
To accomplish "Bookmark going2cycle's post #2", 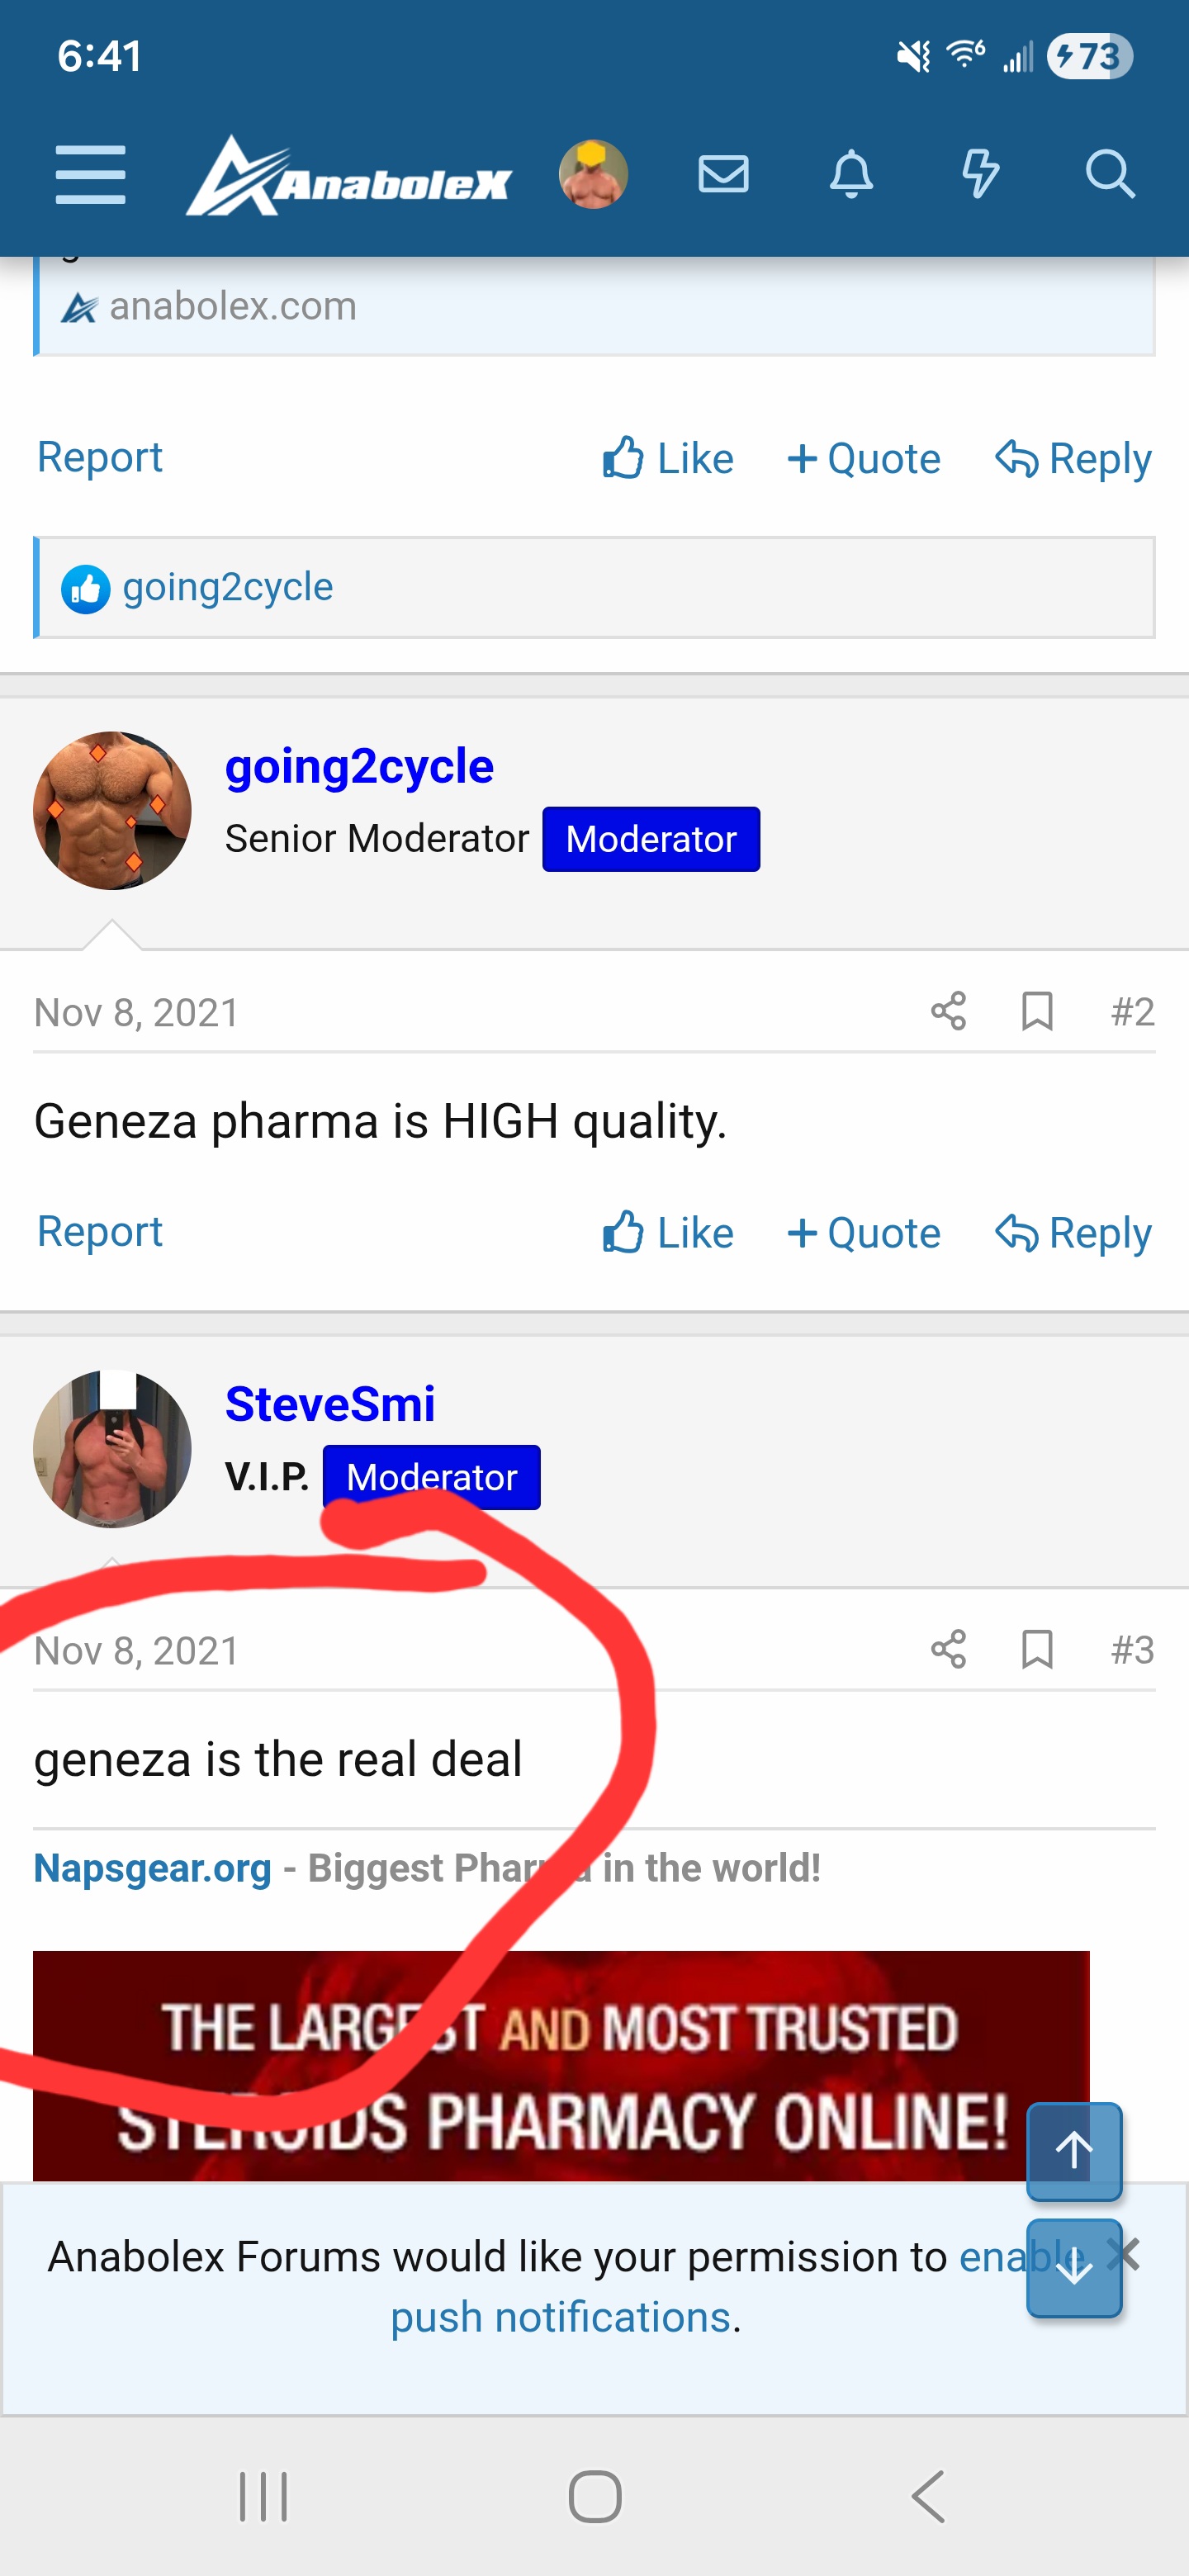I will tap(1037, 1011).
